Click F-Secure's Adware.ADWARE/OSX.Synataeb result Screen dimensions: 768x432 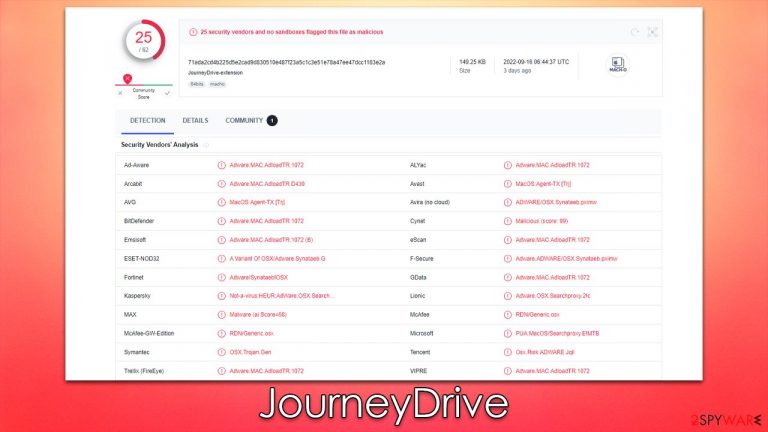click(566, 259)
